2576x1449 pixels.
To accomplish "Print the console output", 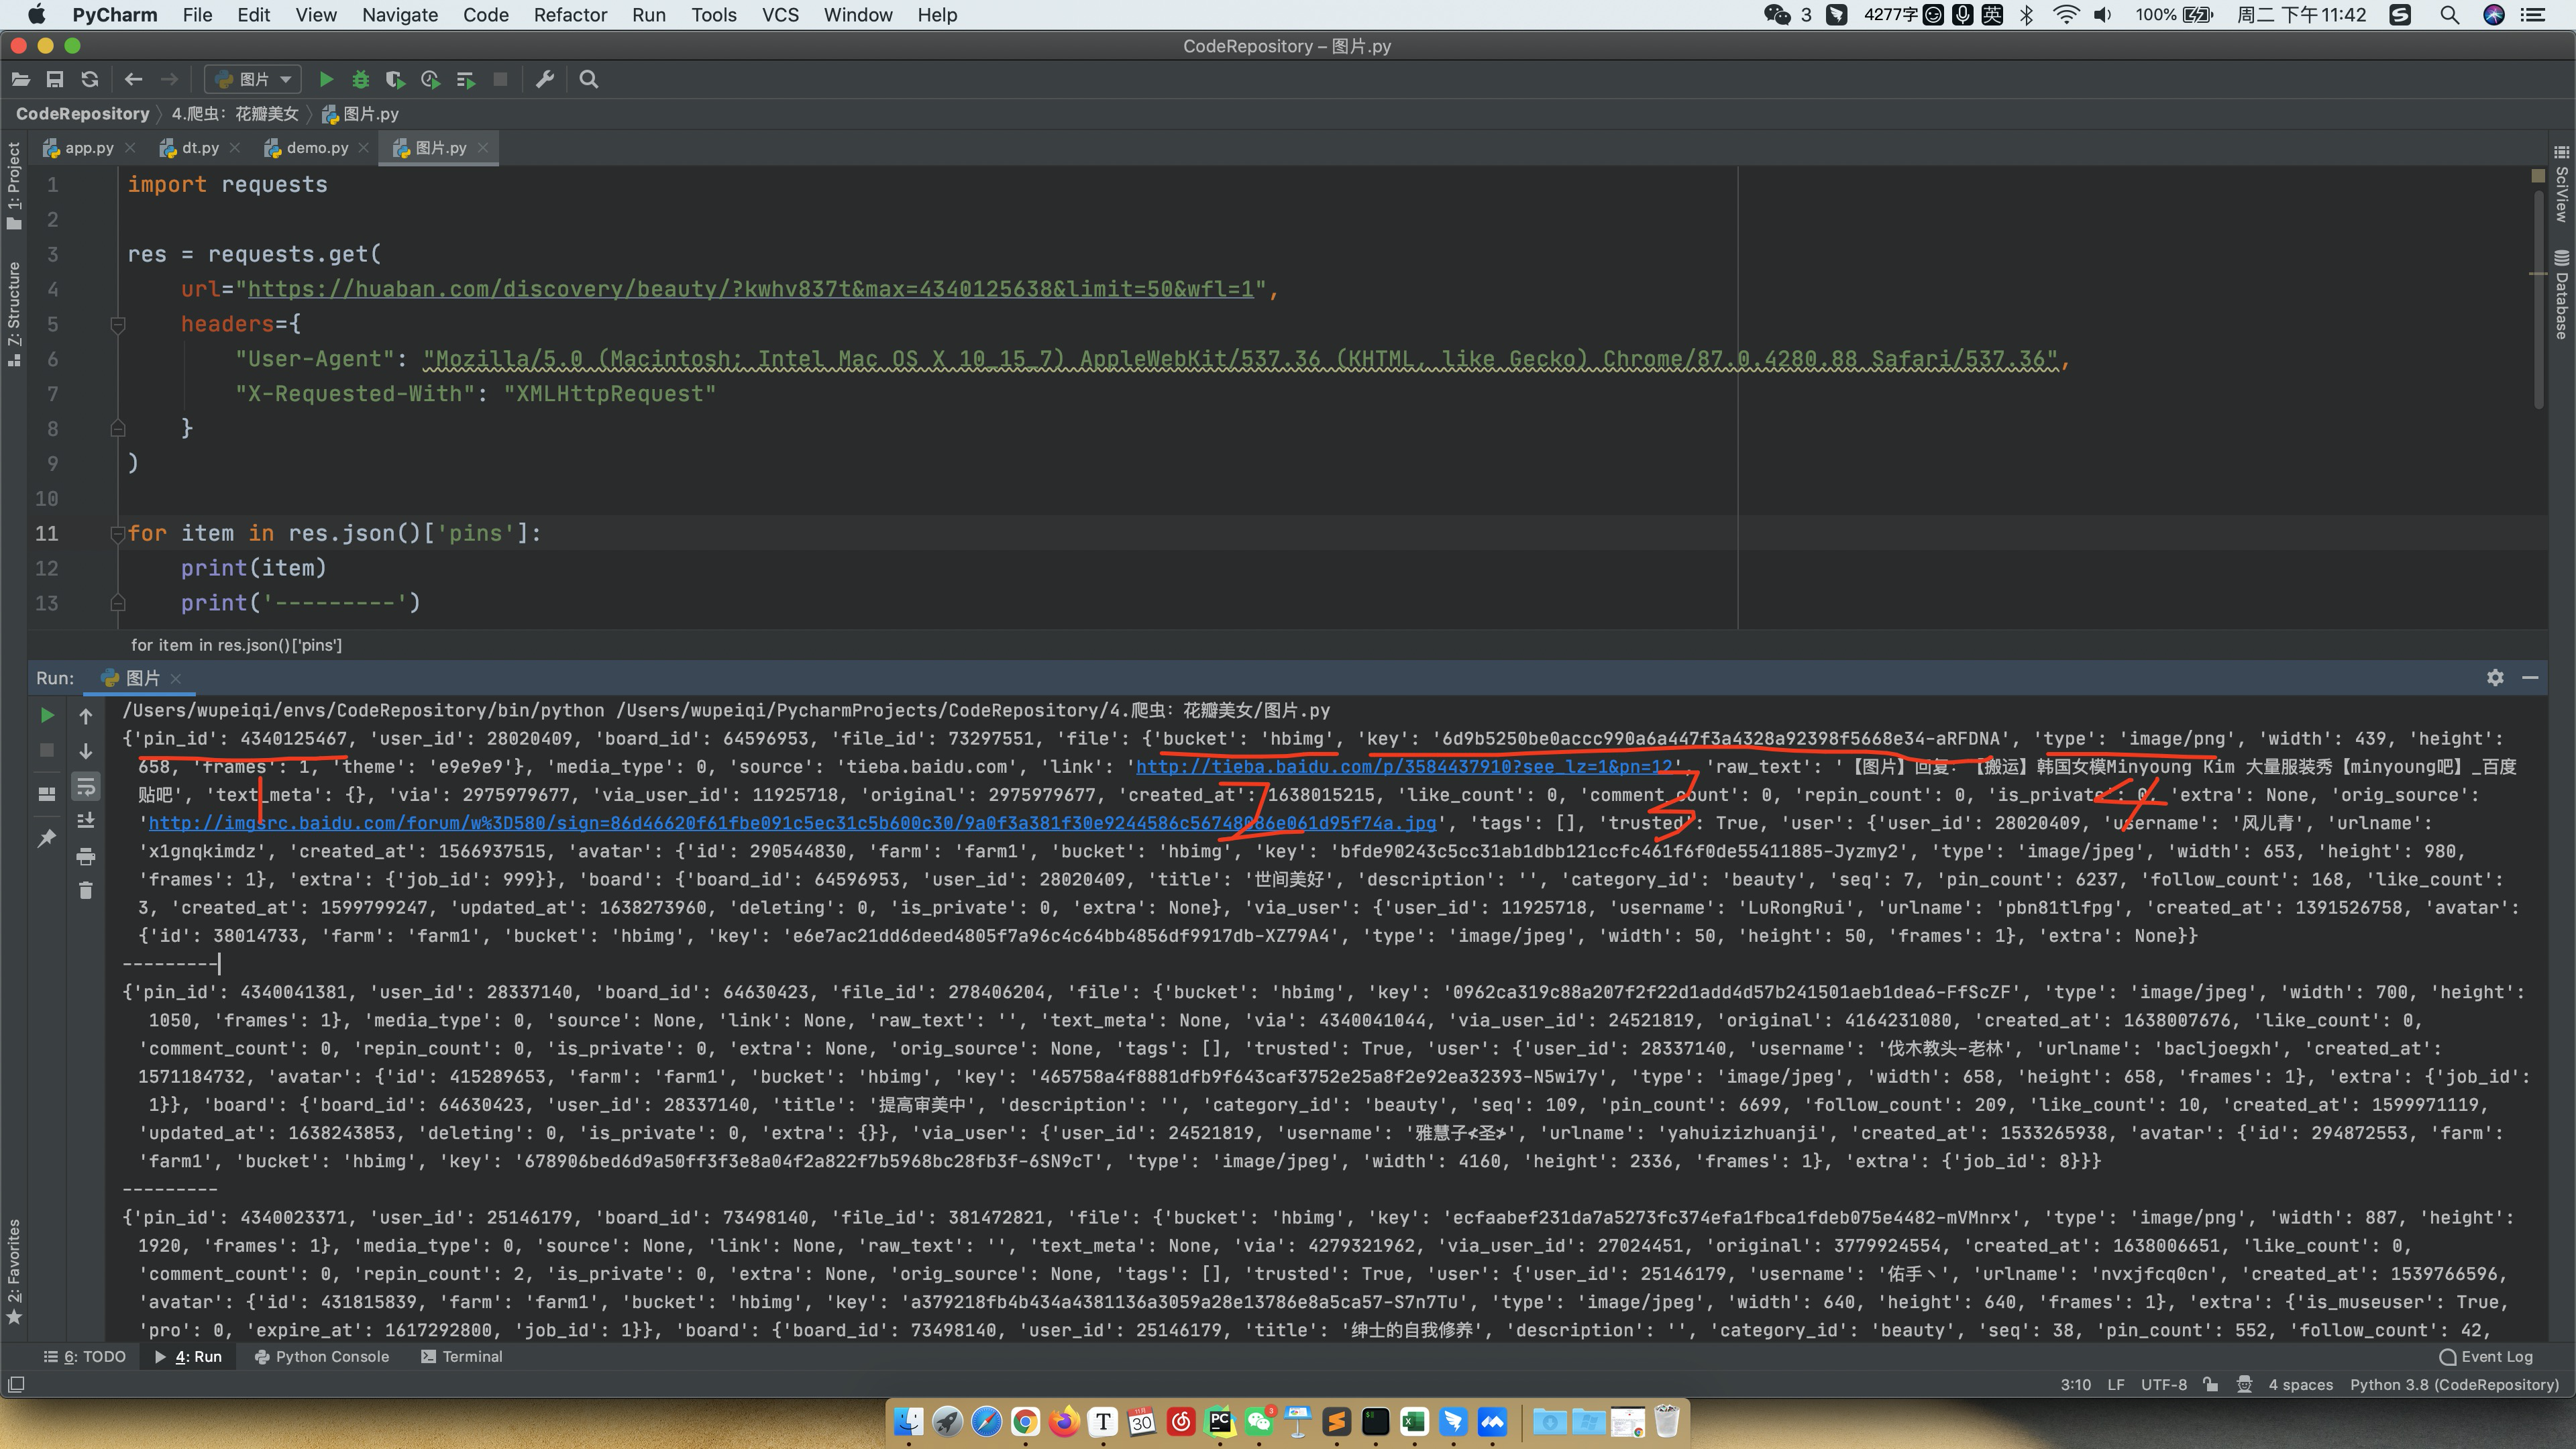I will point(86,856).
